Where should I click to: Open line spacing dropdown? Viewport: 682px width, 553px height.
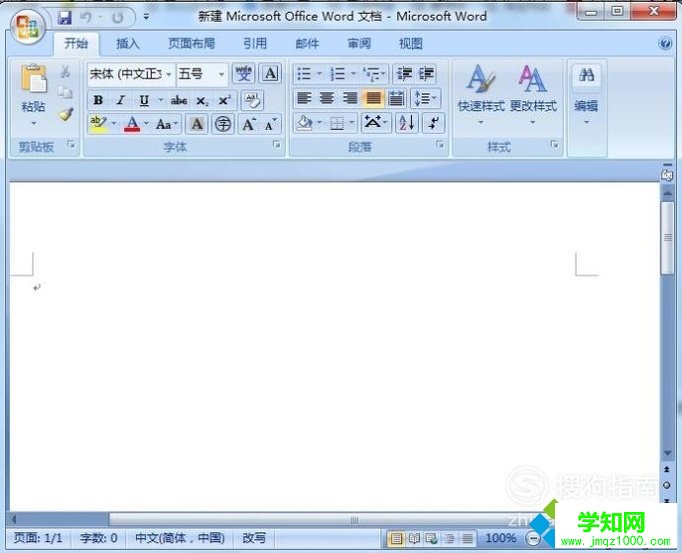tap(425, 98)
